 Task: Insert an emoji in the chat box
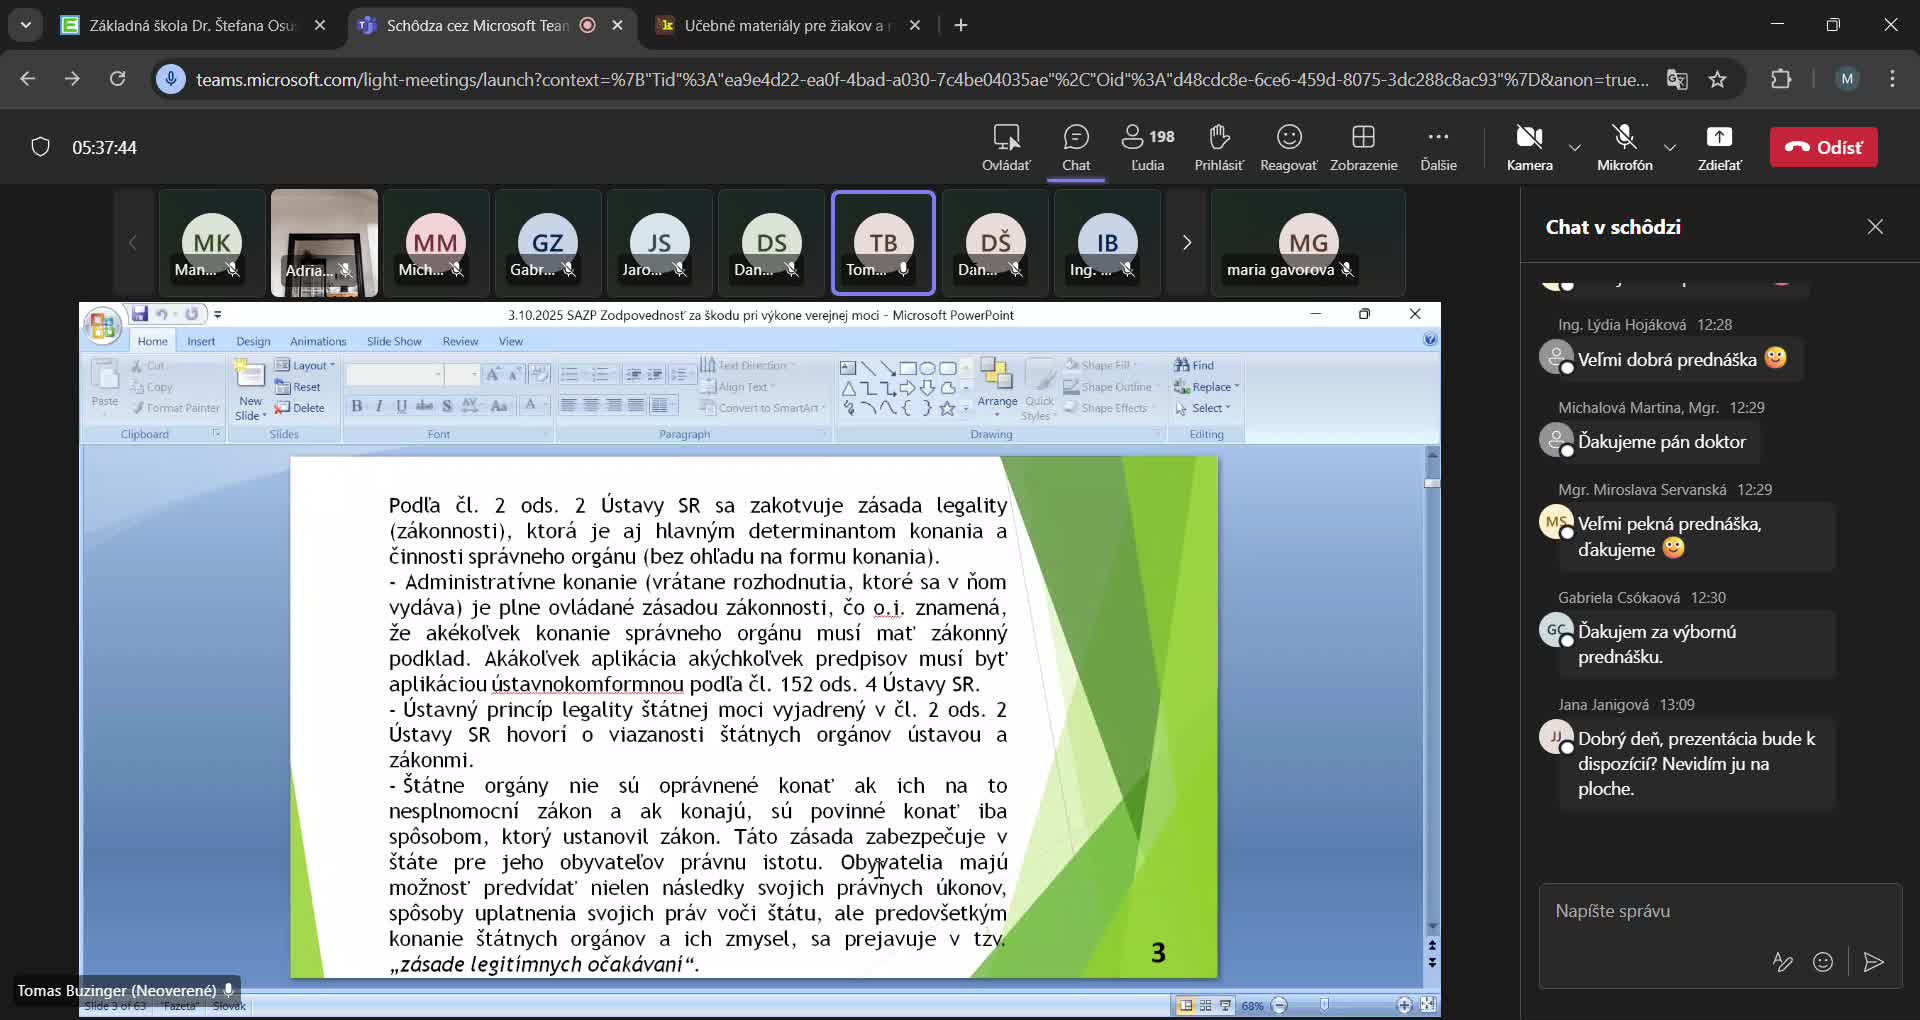click(1824, 961)
